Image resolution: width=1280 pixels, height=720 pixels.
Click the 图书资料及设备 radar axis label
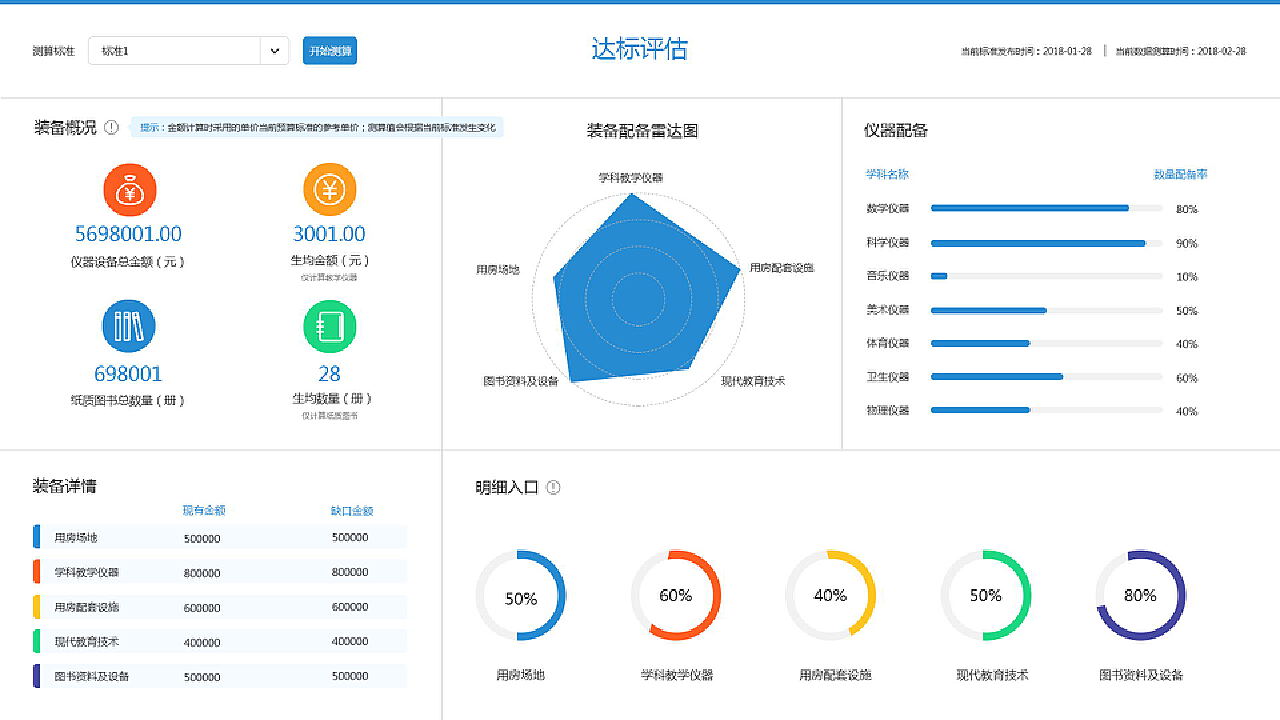pyautogui.click(x=521, y=381)
